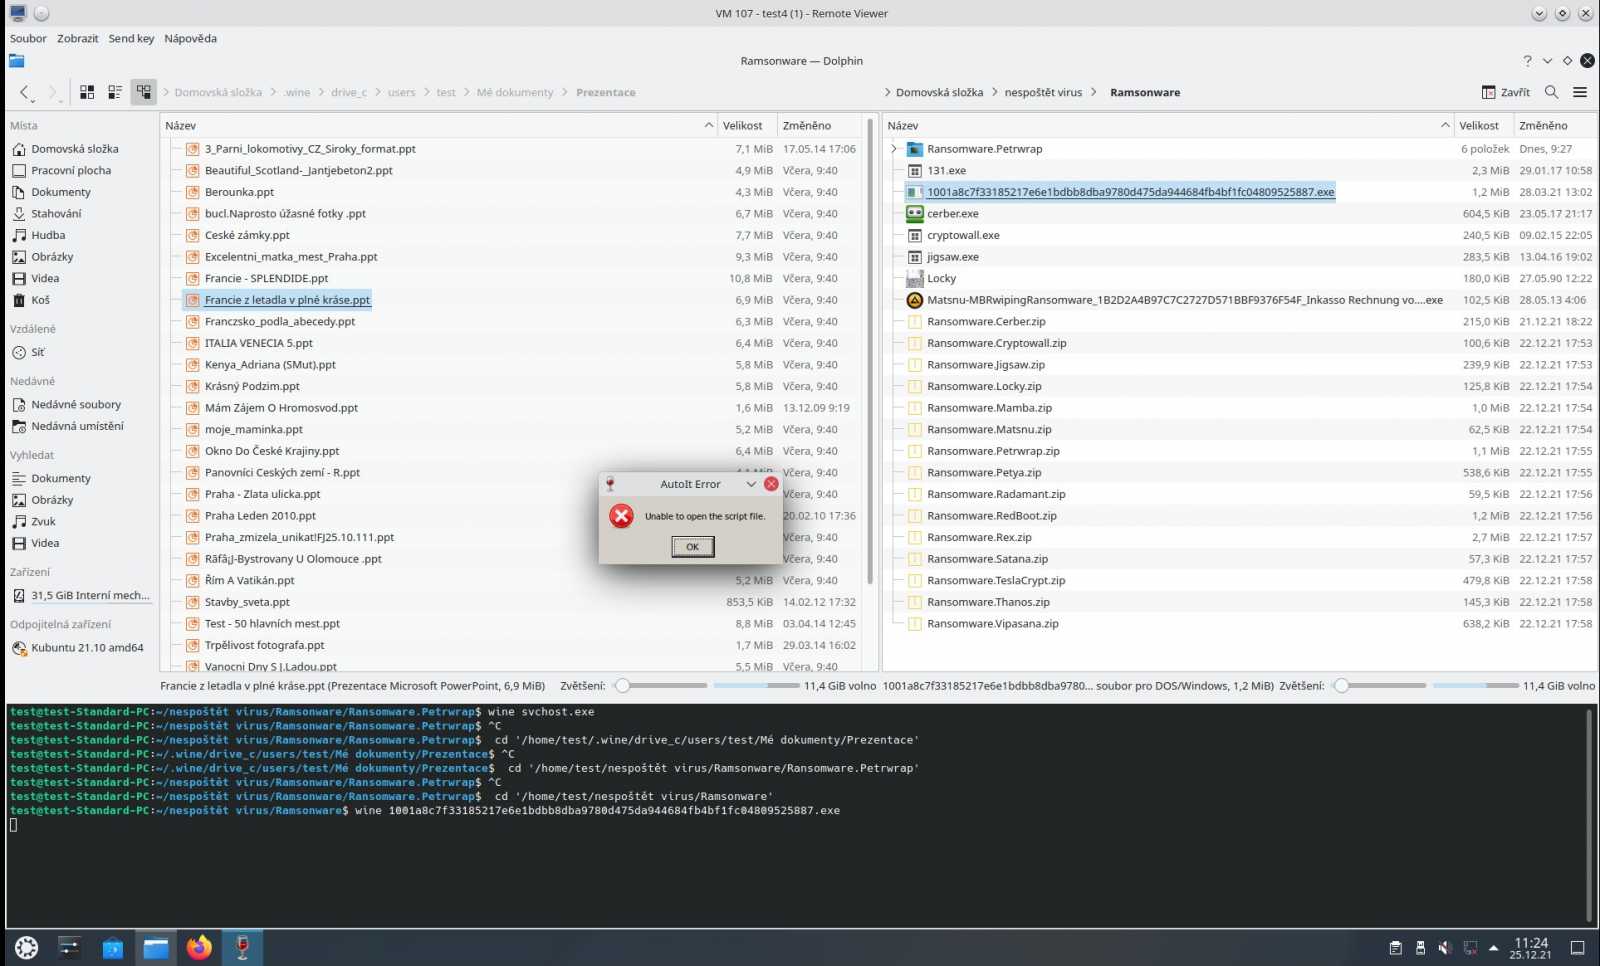Adjust left pane zoom slider
Screen dimensions: 1600x966
tap(660, 686)
